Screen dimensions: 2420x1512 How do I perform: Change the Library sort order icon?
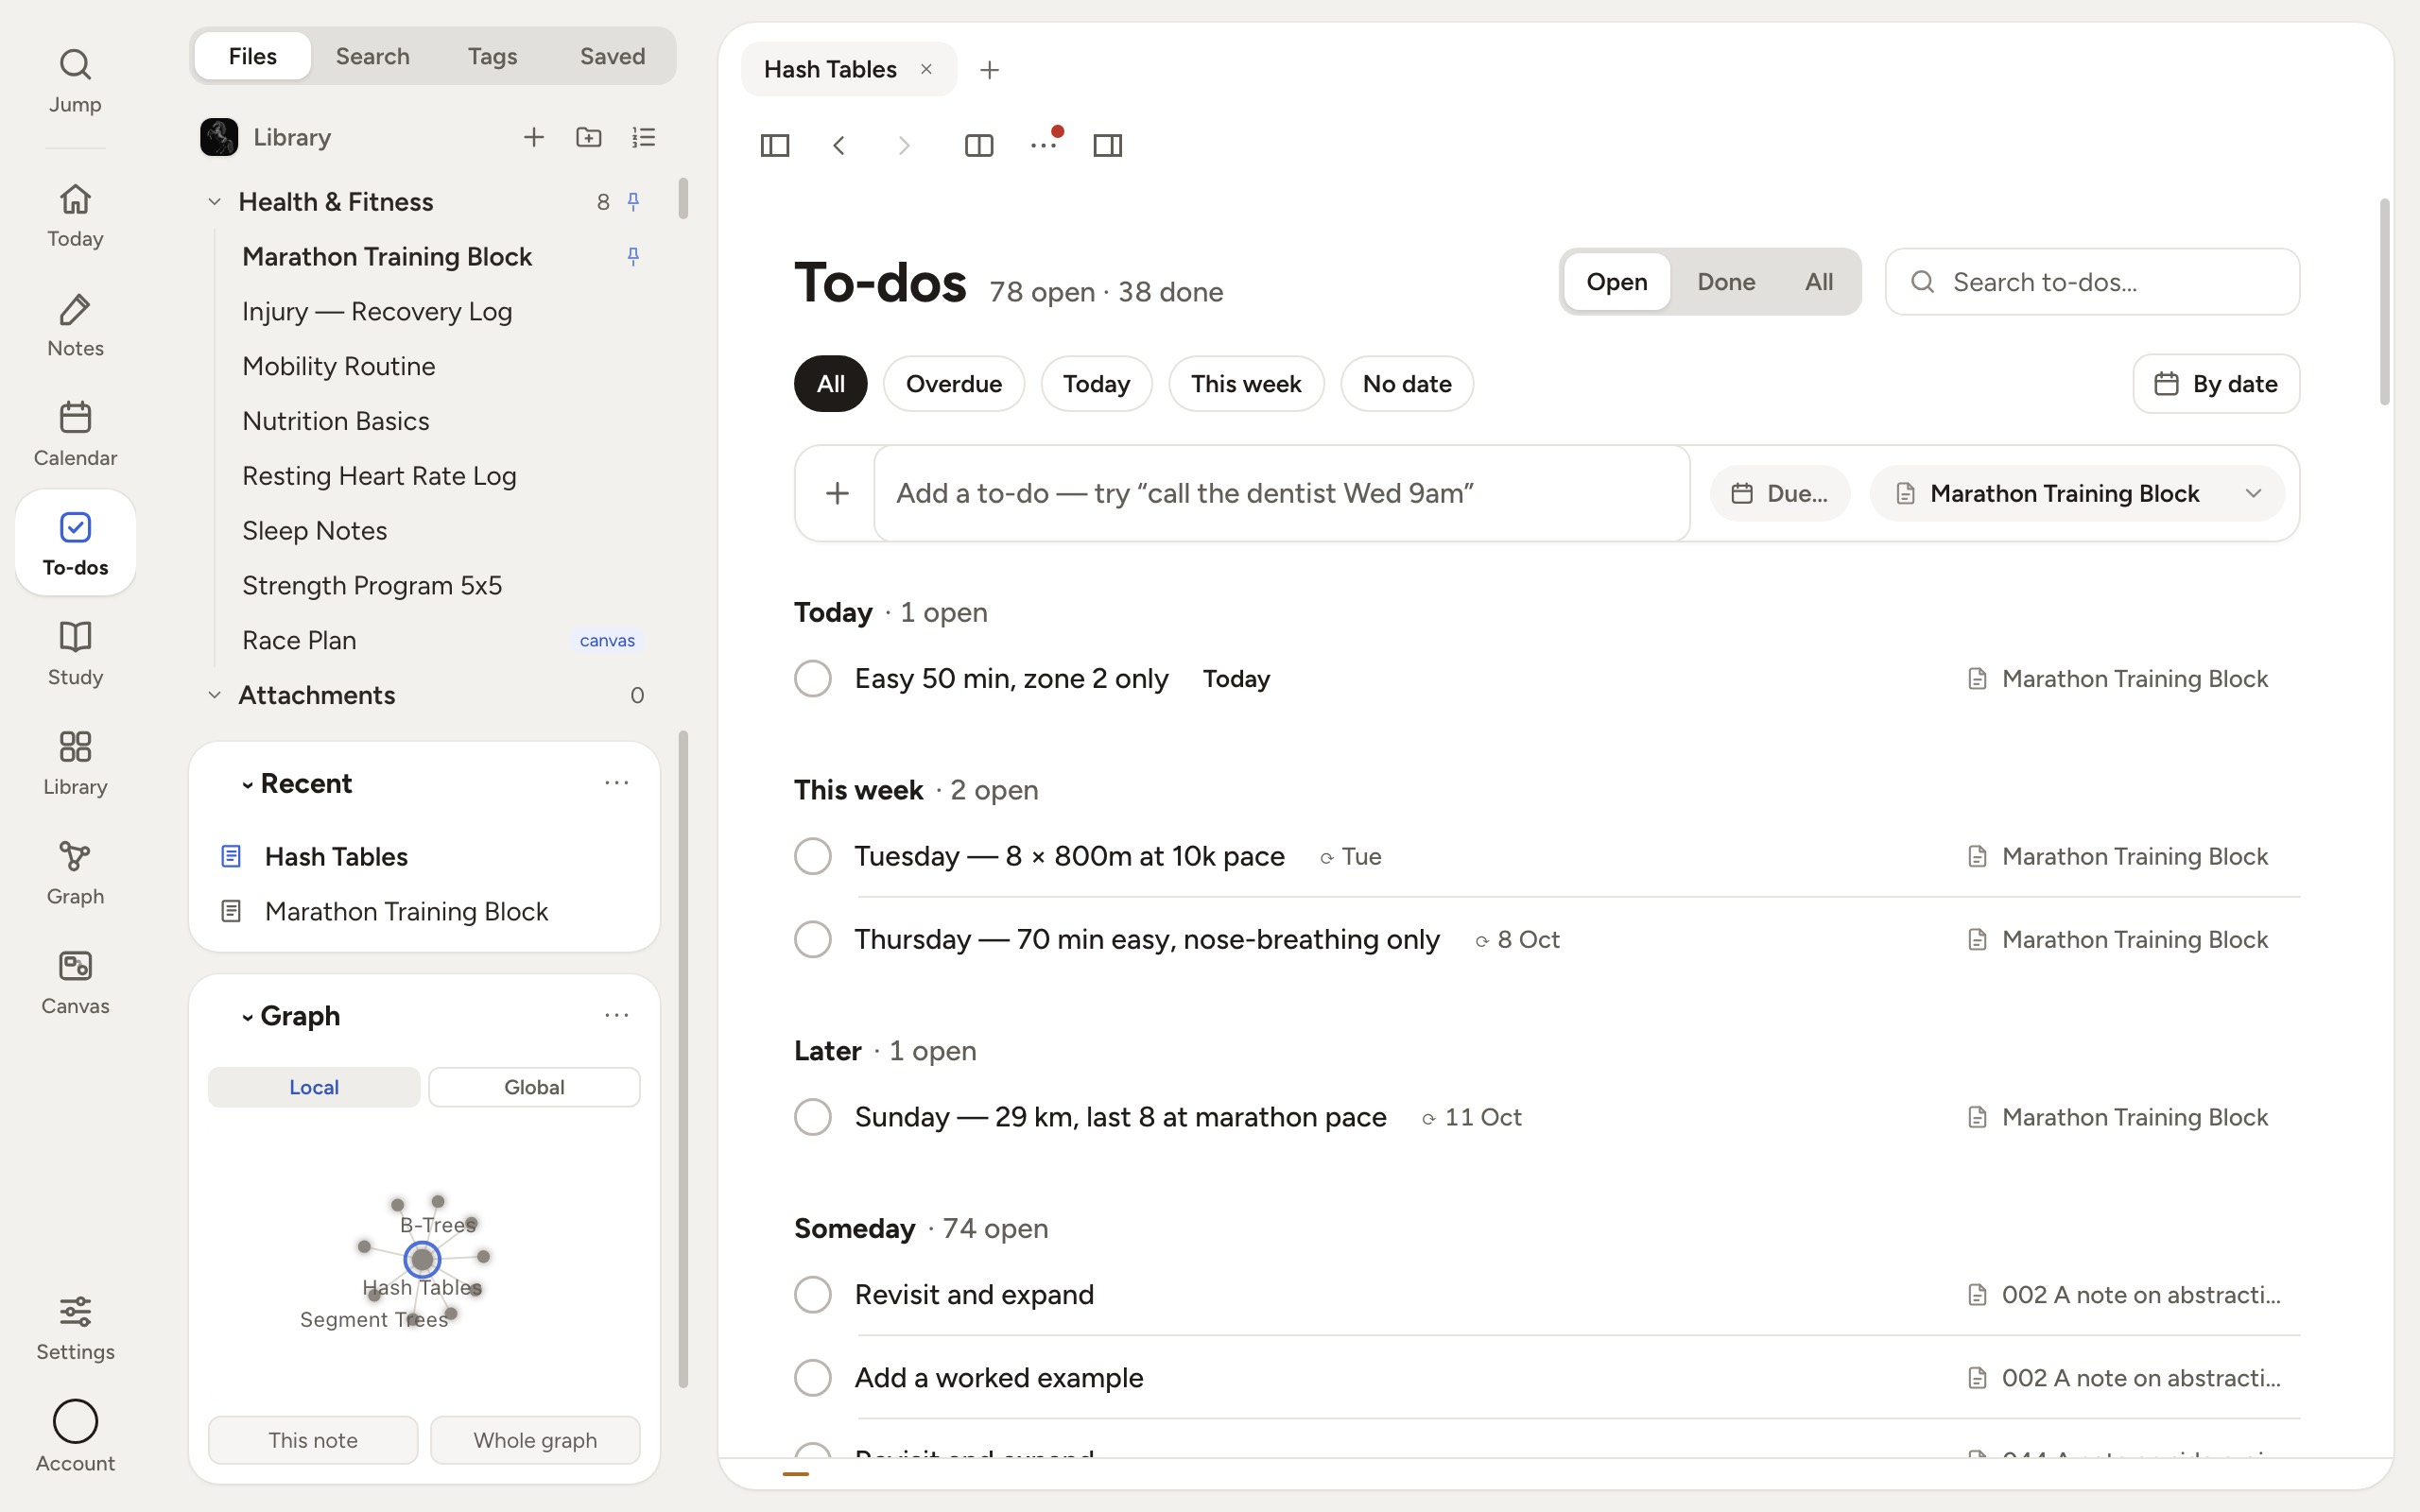pos(644,137)
